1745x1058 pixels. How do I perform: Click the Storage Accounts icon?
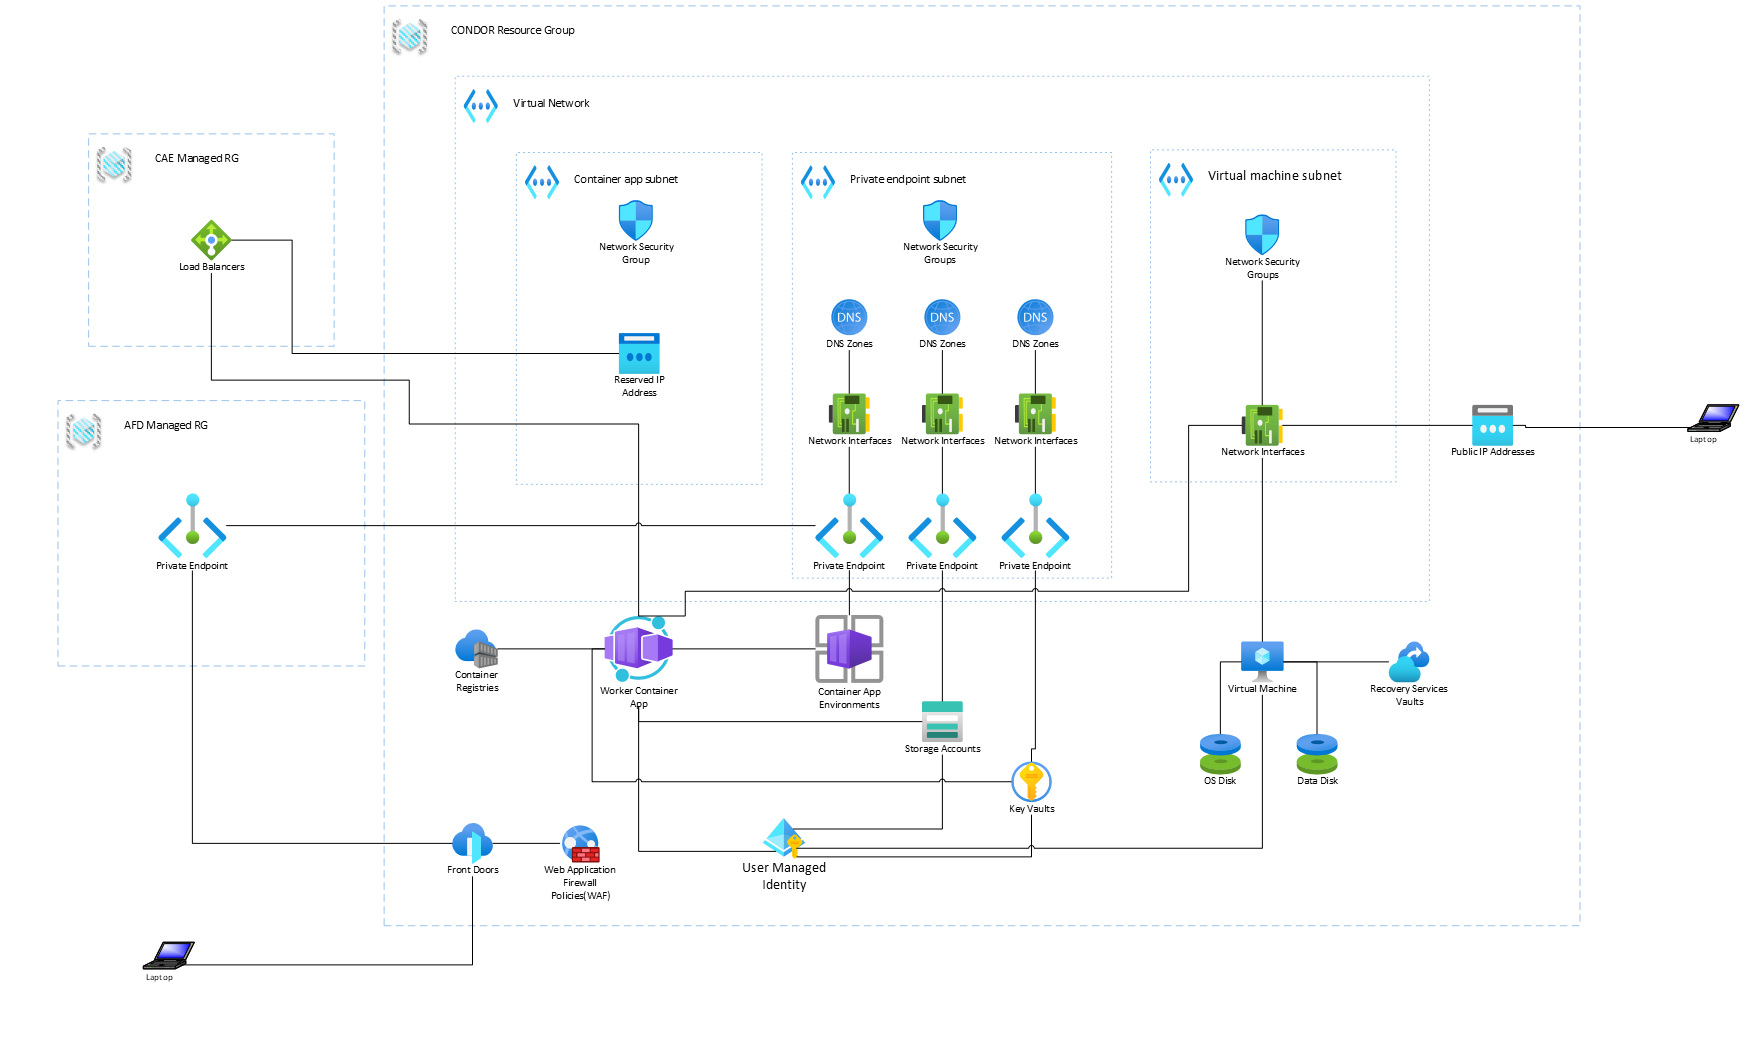pyautogui.click(x=942, y=721)
